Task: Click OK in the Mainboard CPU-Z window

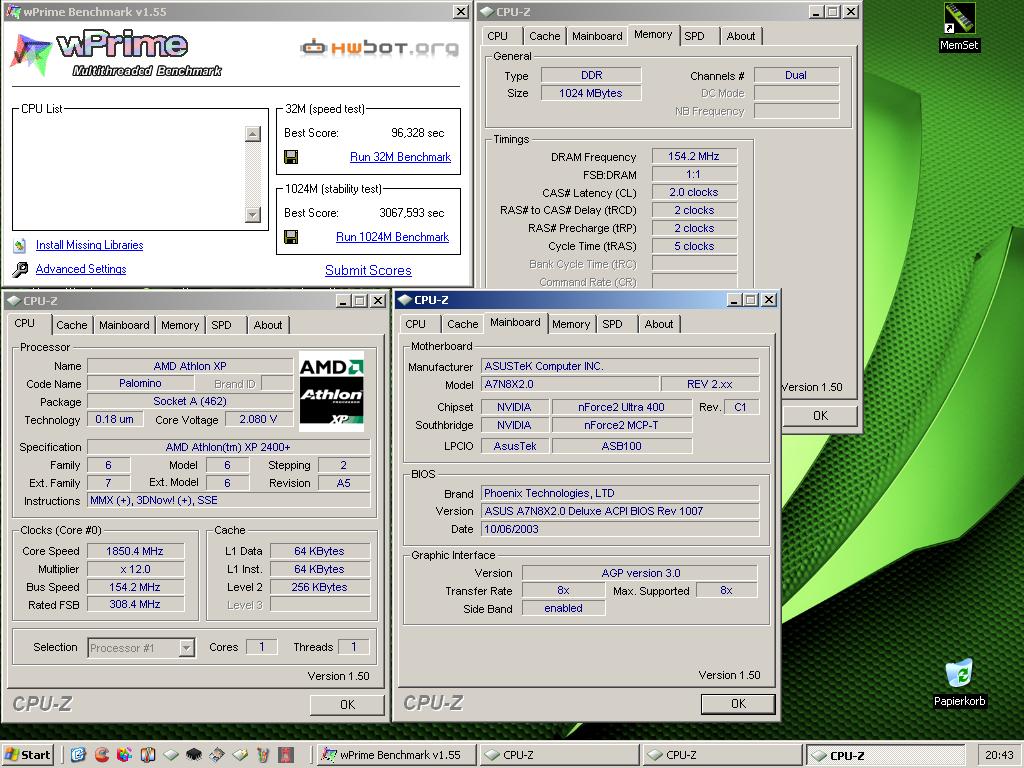Action: (738, 704)
